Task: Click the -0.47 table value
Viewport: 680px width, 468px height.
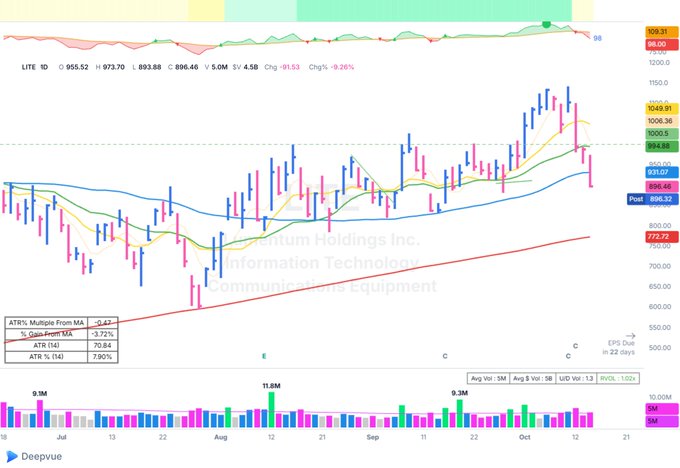Action: [103, 323]
